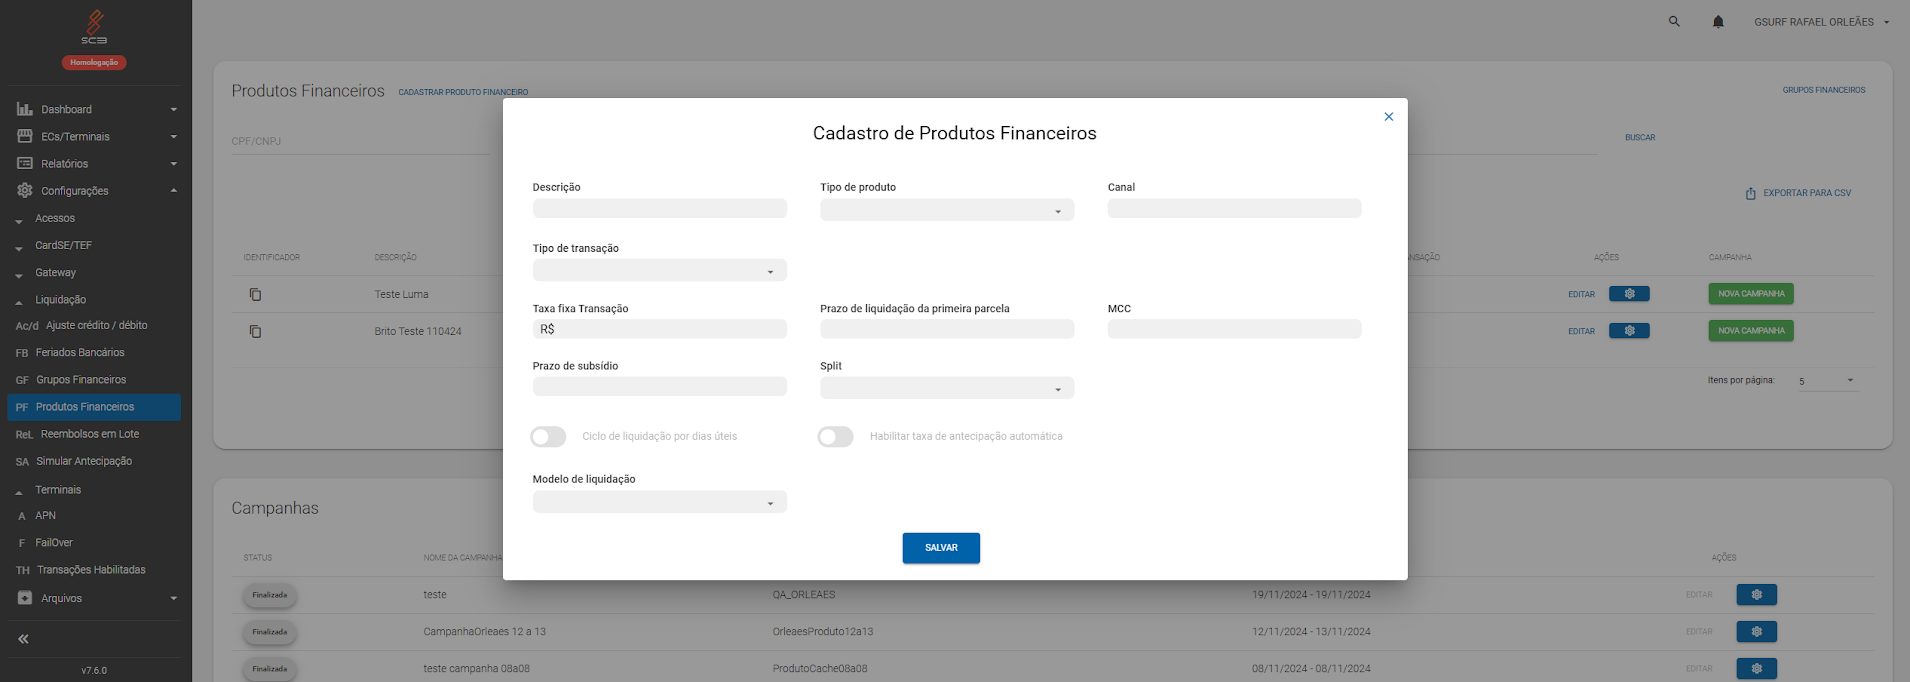
Task: Open Grupos Financeiros sidebar item
Action: [94, 380]
